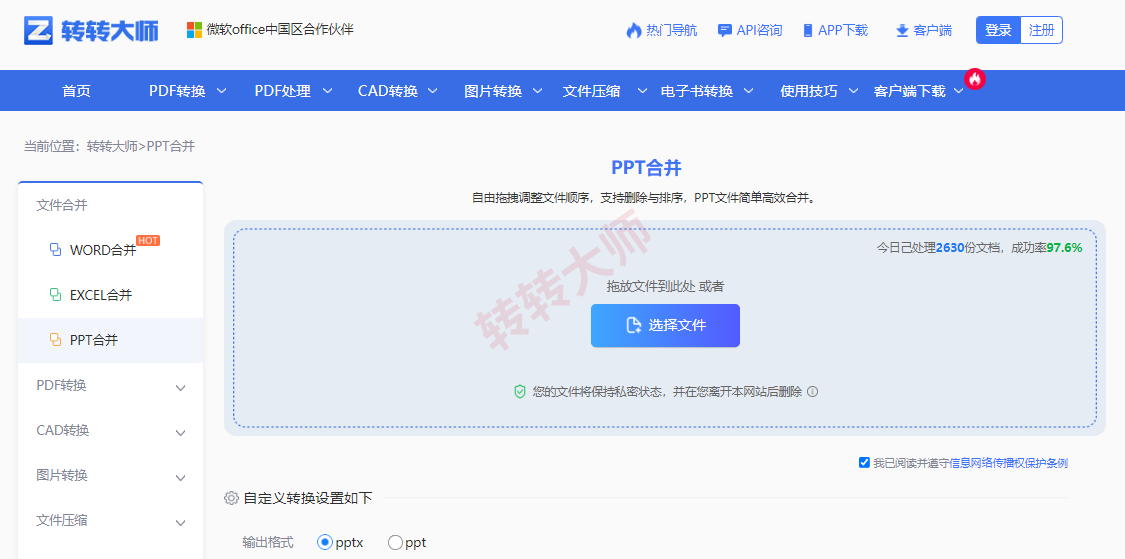Click the 注册 register button
This screenshot has height=559, width=1125.
coord(1041,30)
